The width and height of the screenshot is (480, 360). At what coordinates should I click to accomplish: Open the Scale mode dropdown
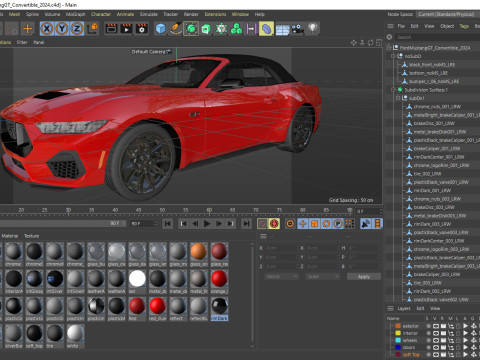click(x=322, y=277)
